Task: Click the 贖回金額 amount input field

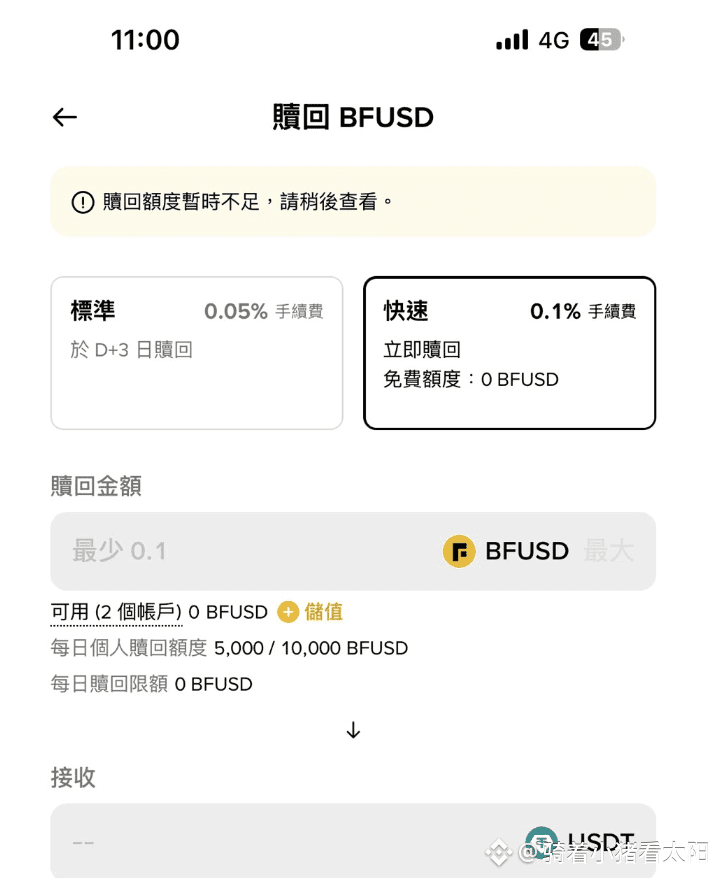Action: [x=353, y=551]
